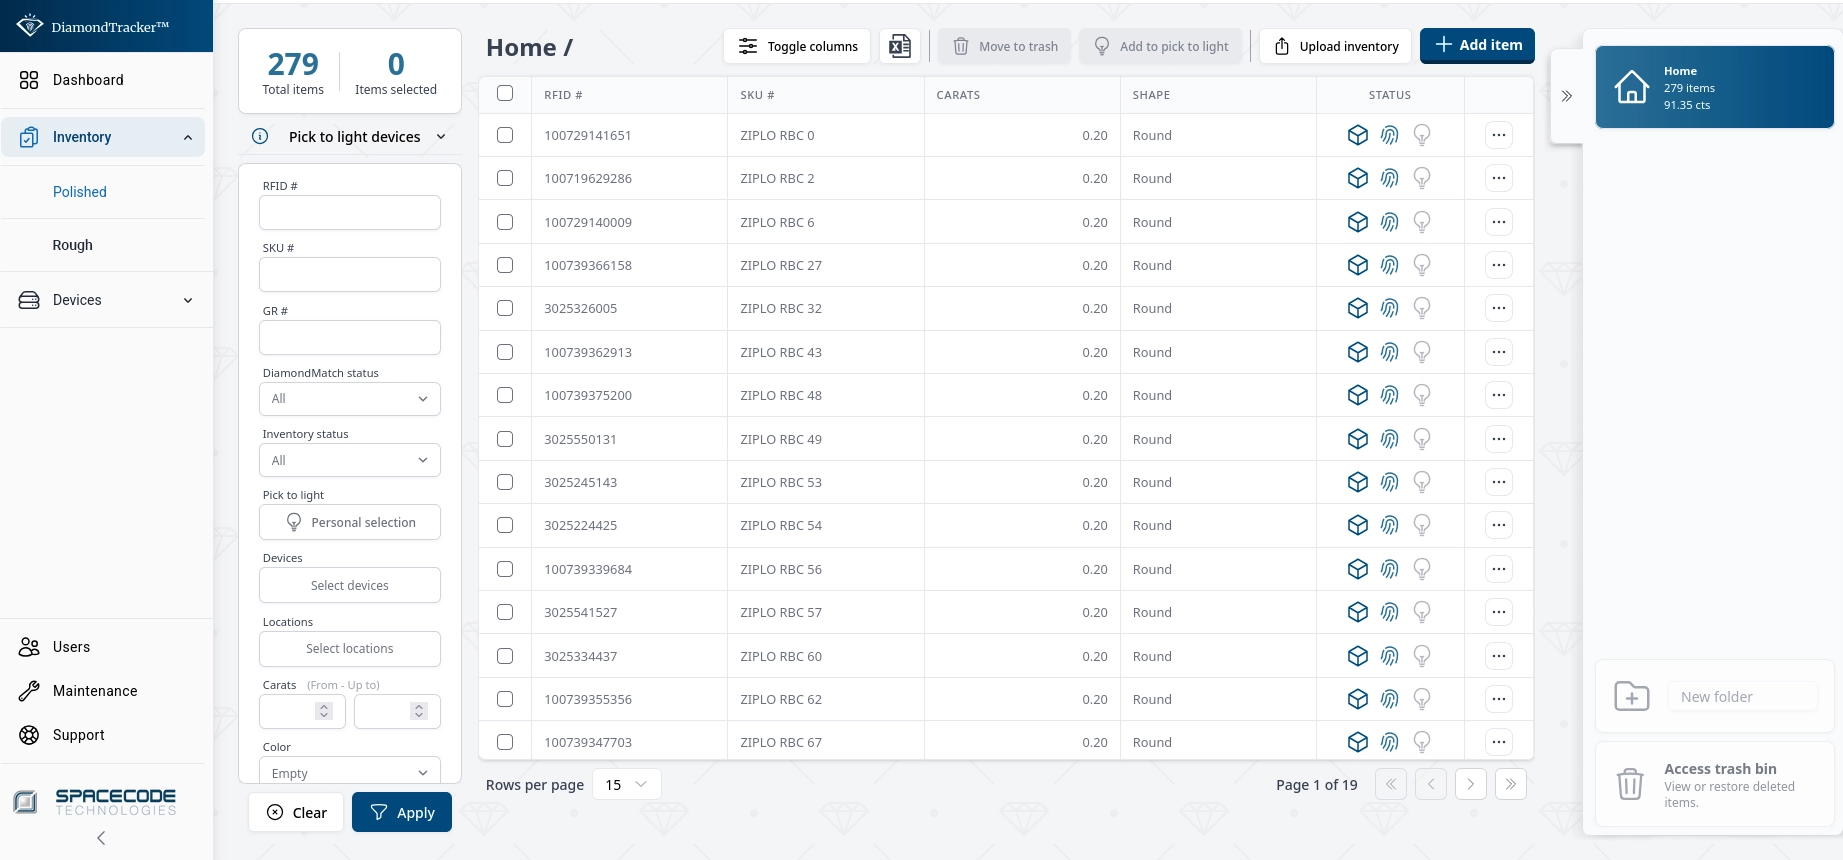Click the lightbulb icon for ZIPLO RBC 27
This screenshot has height=860, width=1843.
pyautogui.click(x=1421, y=265)
